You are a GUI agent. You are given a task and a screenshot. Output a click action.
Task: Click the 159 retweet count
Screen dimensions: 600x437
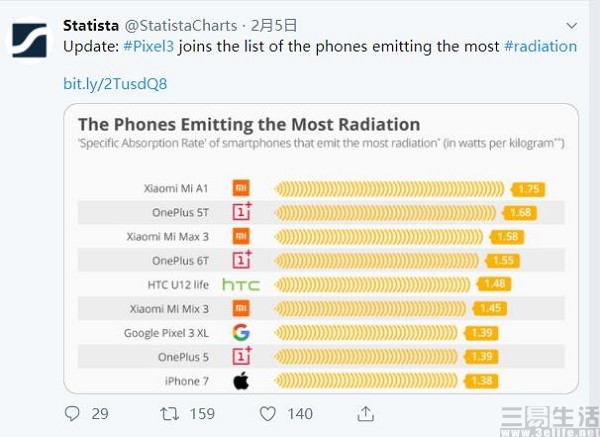click(x=201, y=412)
